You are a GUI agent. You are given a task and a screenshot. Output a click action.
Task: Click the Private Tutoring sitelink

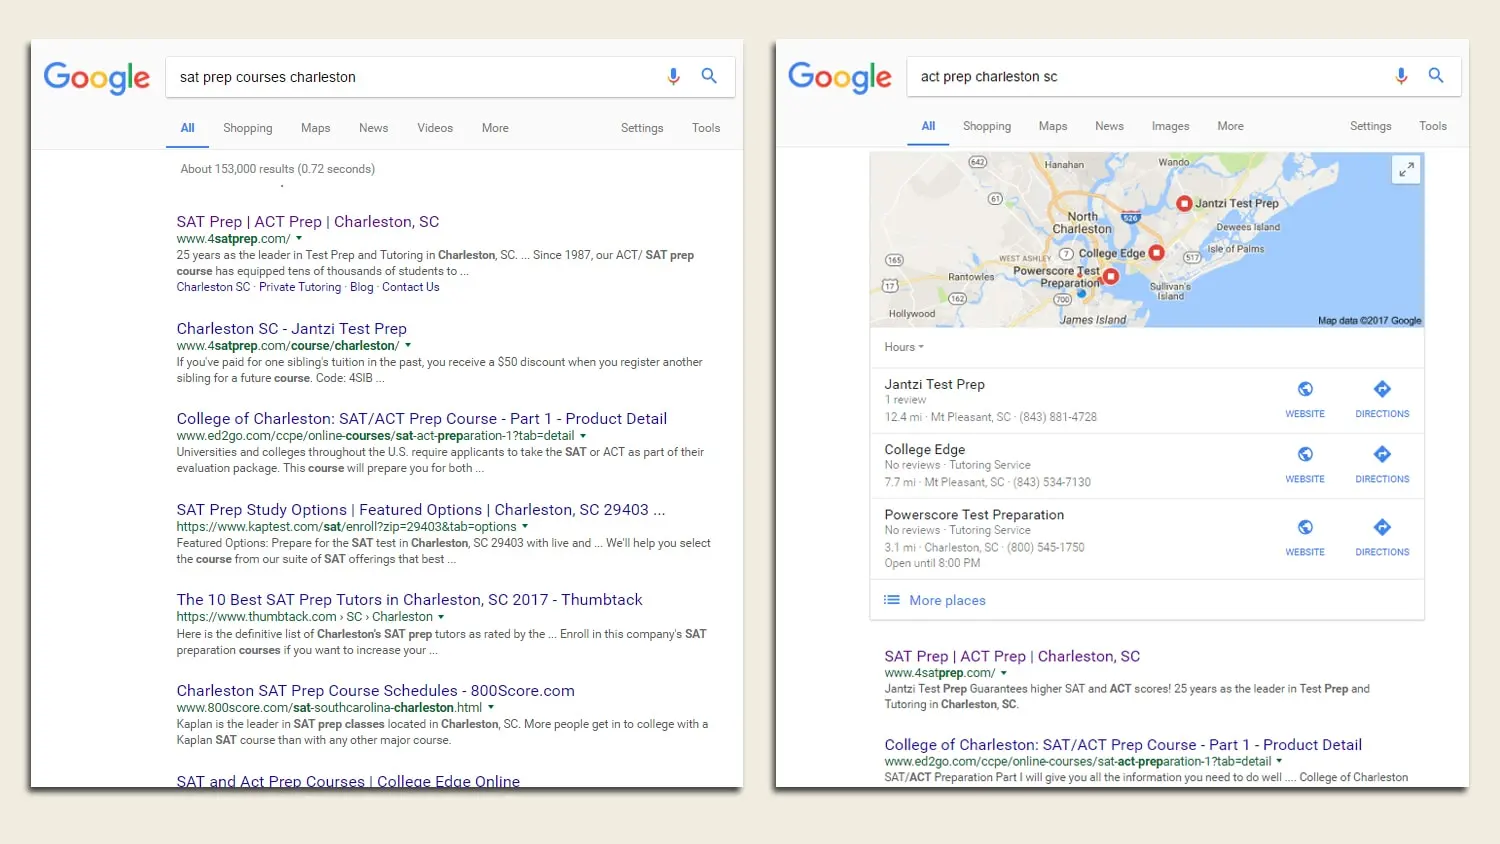[300, 287]
